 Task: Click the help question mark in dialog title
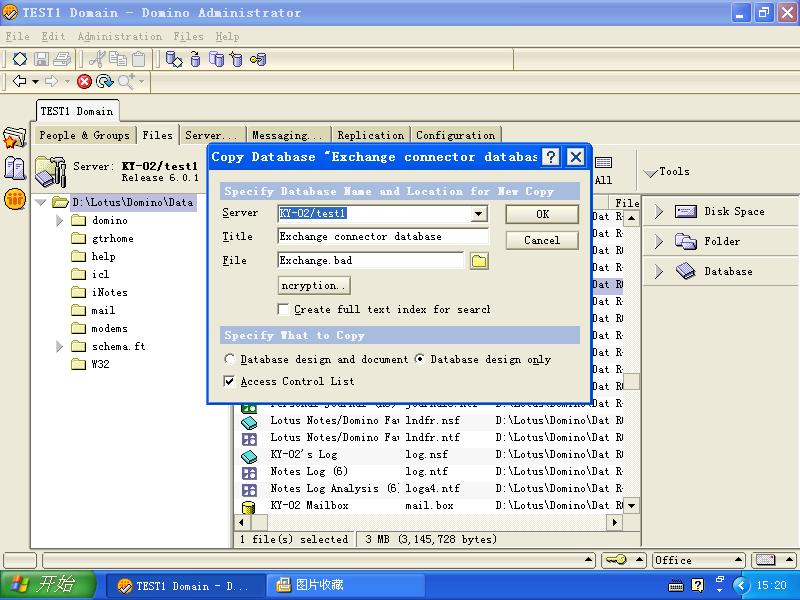coord(551,157)
